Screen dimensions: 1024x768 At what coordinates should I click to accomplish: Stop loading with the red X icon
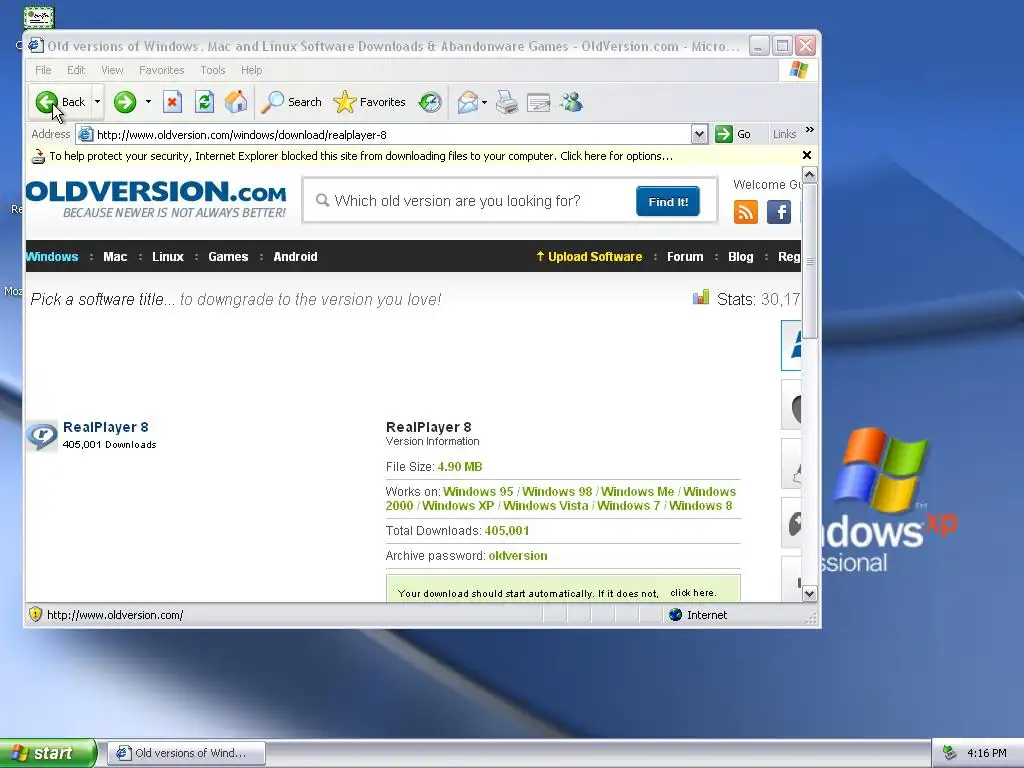pos(172,102)
